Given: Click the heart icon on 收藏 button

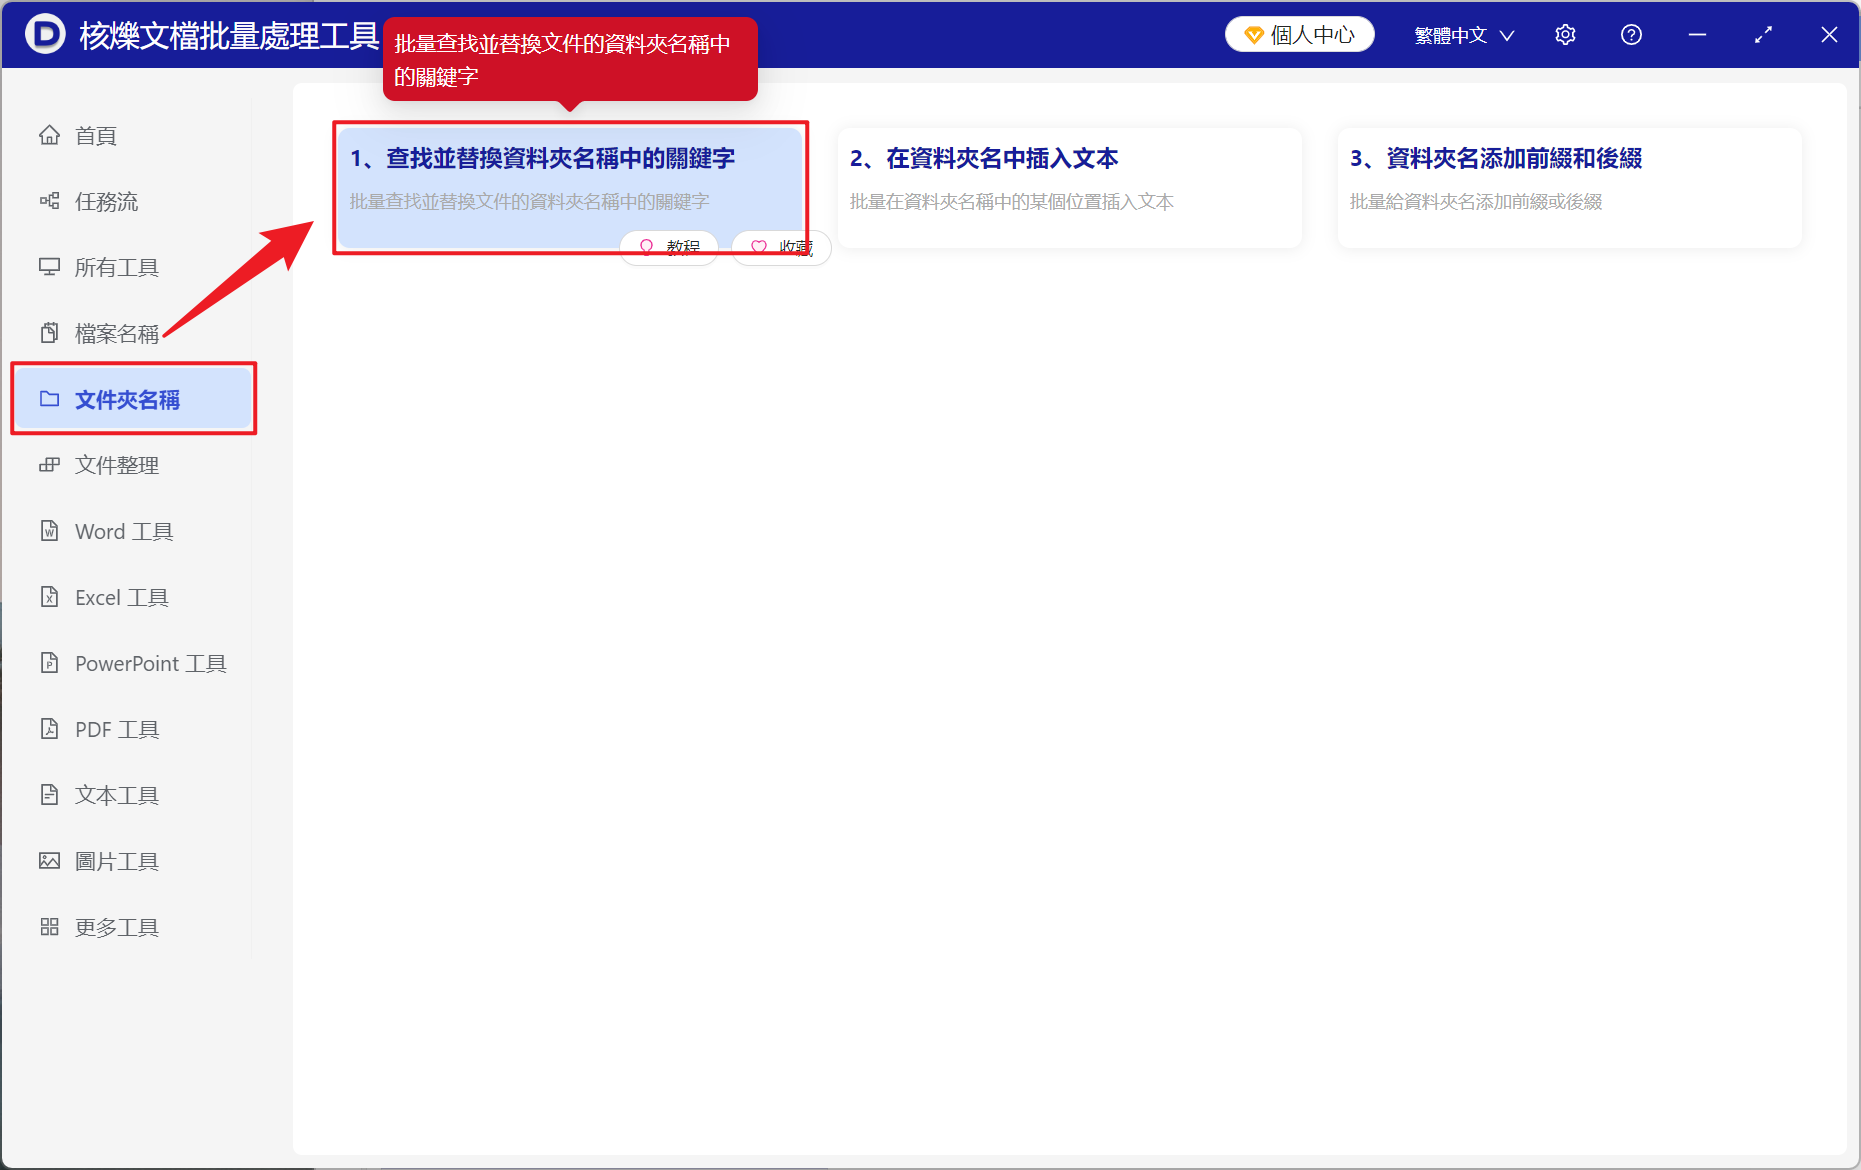Looking at the screenshot, I should click(759, 247).
